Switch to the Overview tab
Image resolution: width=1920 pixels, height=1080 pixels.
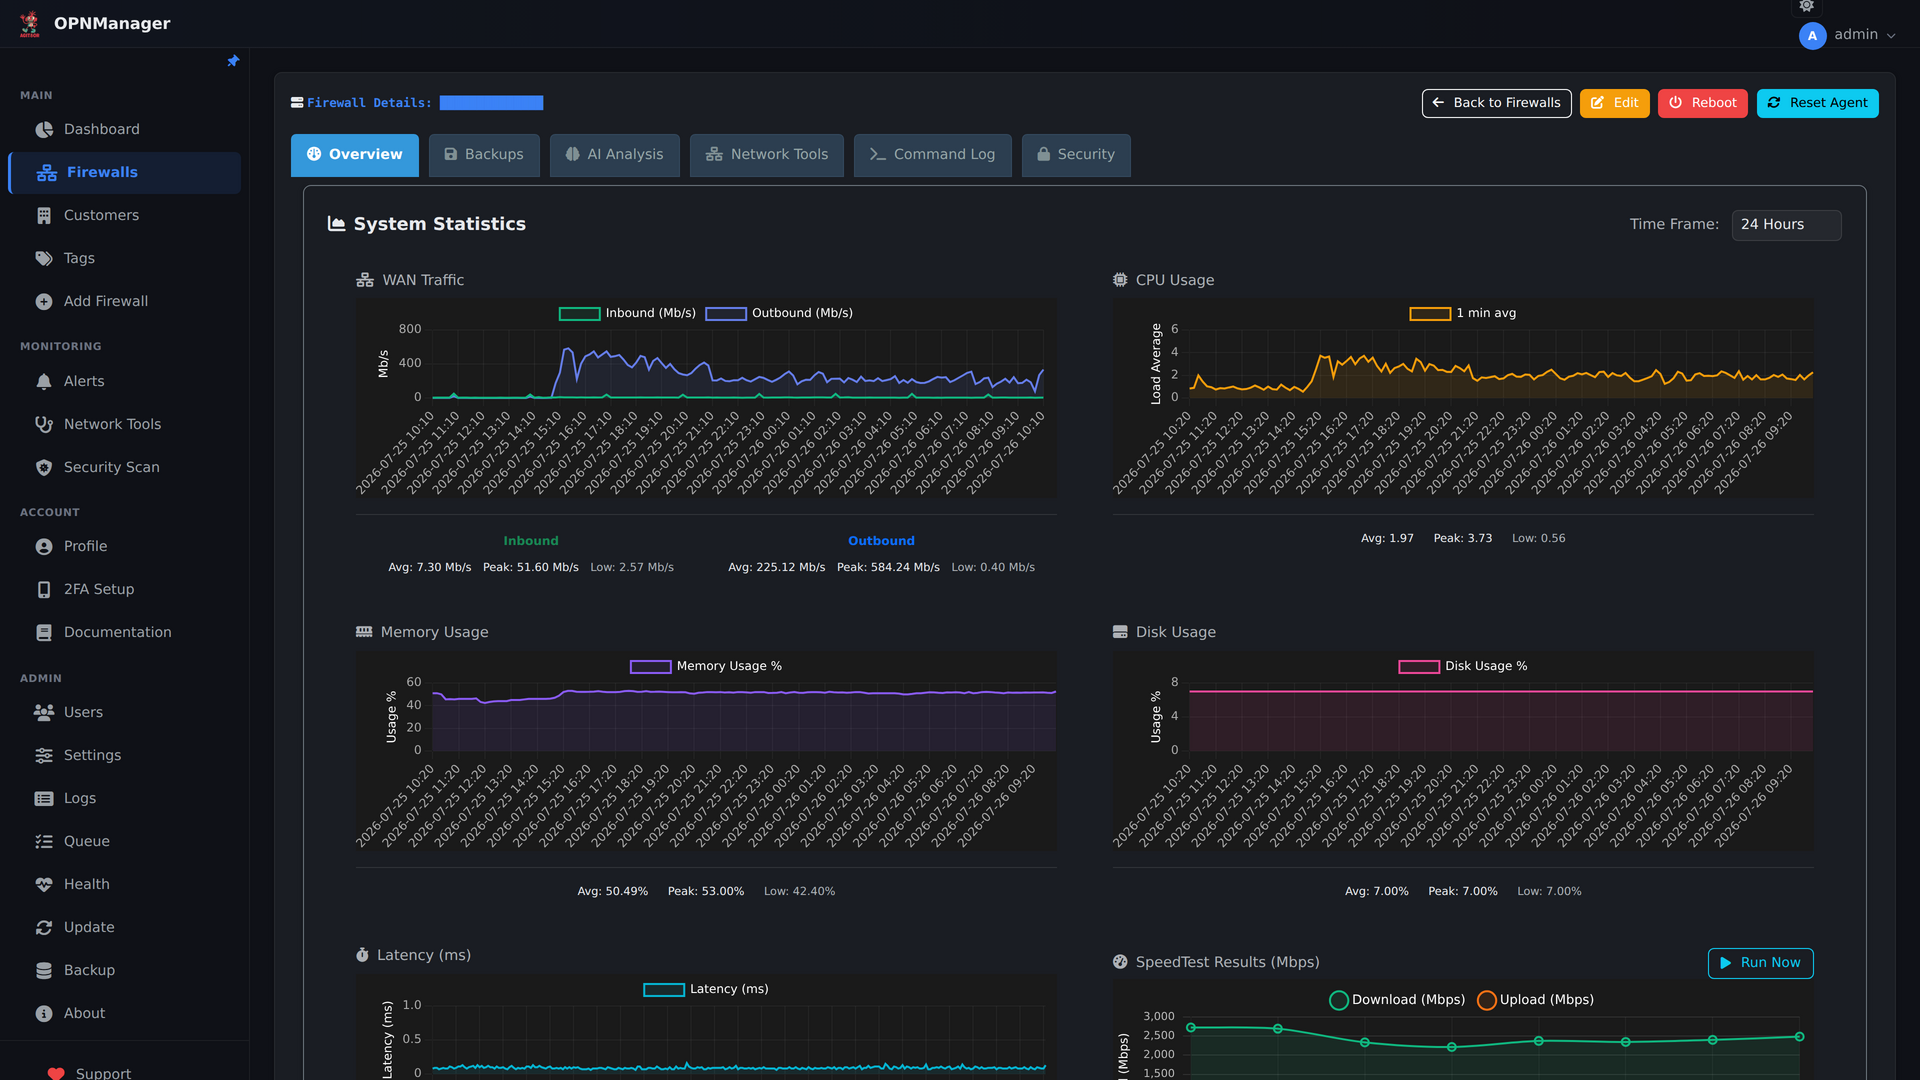coord(355,155)
